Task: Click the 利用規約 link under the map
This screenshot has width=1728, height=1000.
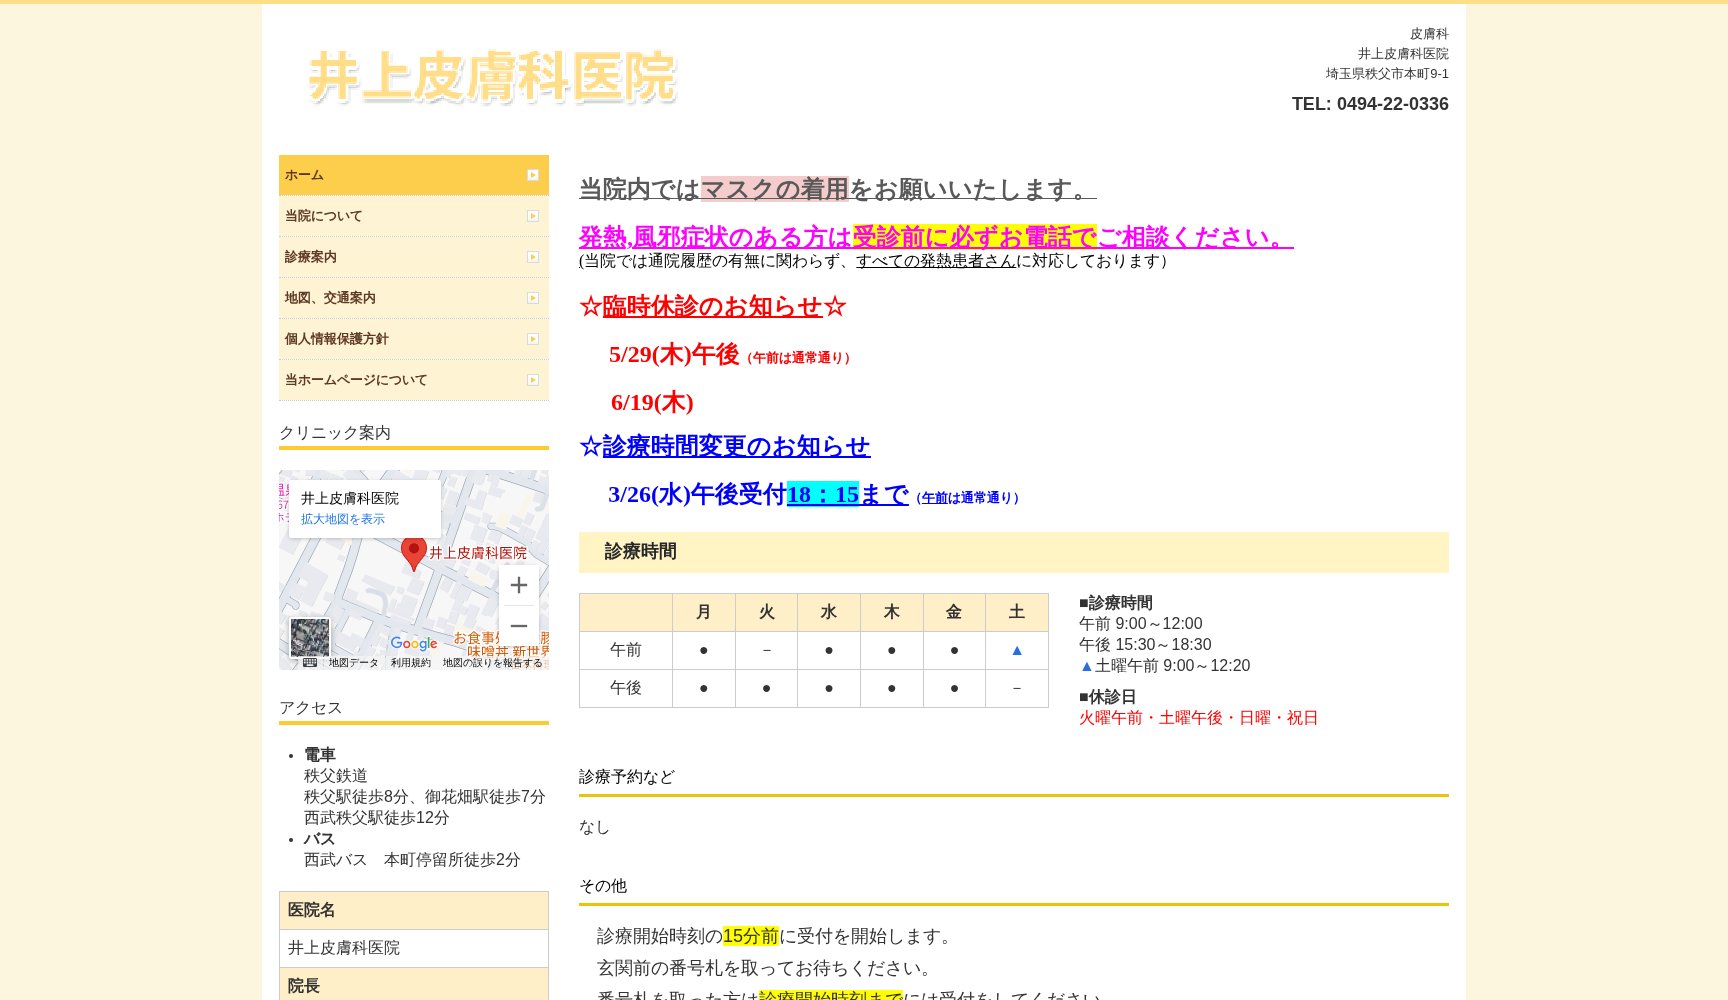Action: point(411,662)
